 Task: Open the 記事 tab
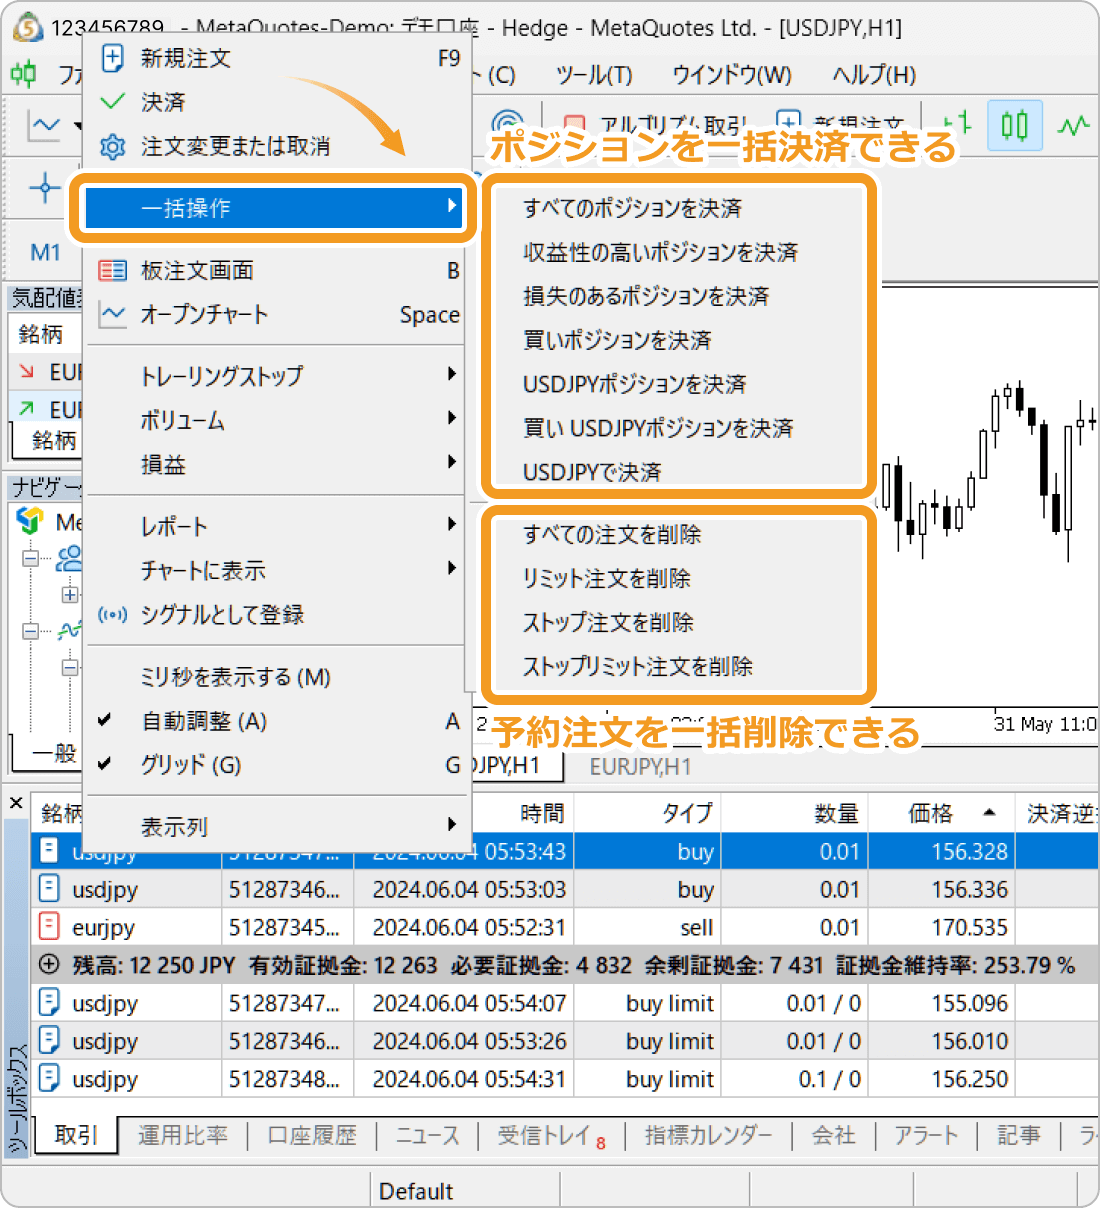point(1018,1135)
